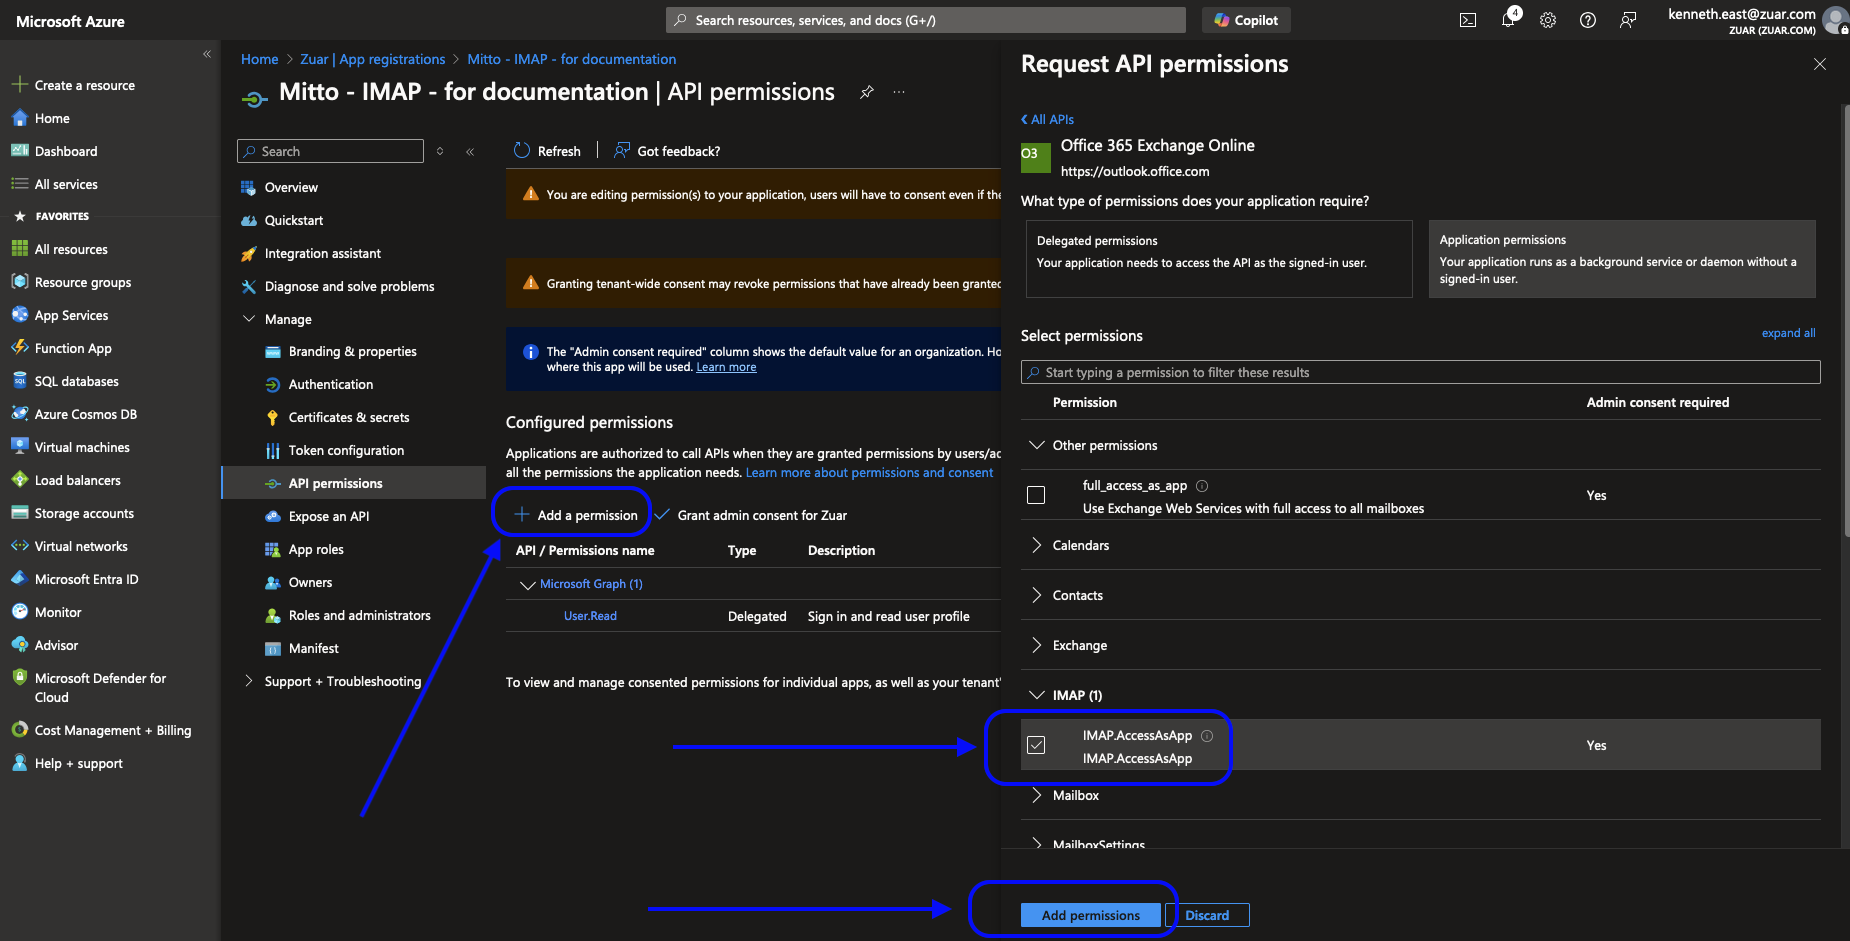Open Cloud Shell icon in top bar
This screenshot has width=1850, height=941.
click(1467, 20)
